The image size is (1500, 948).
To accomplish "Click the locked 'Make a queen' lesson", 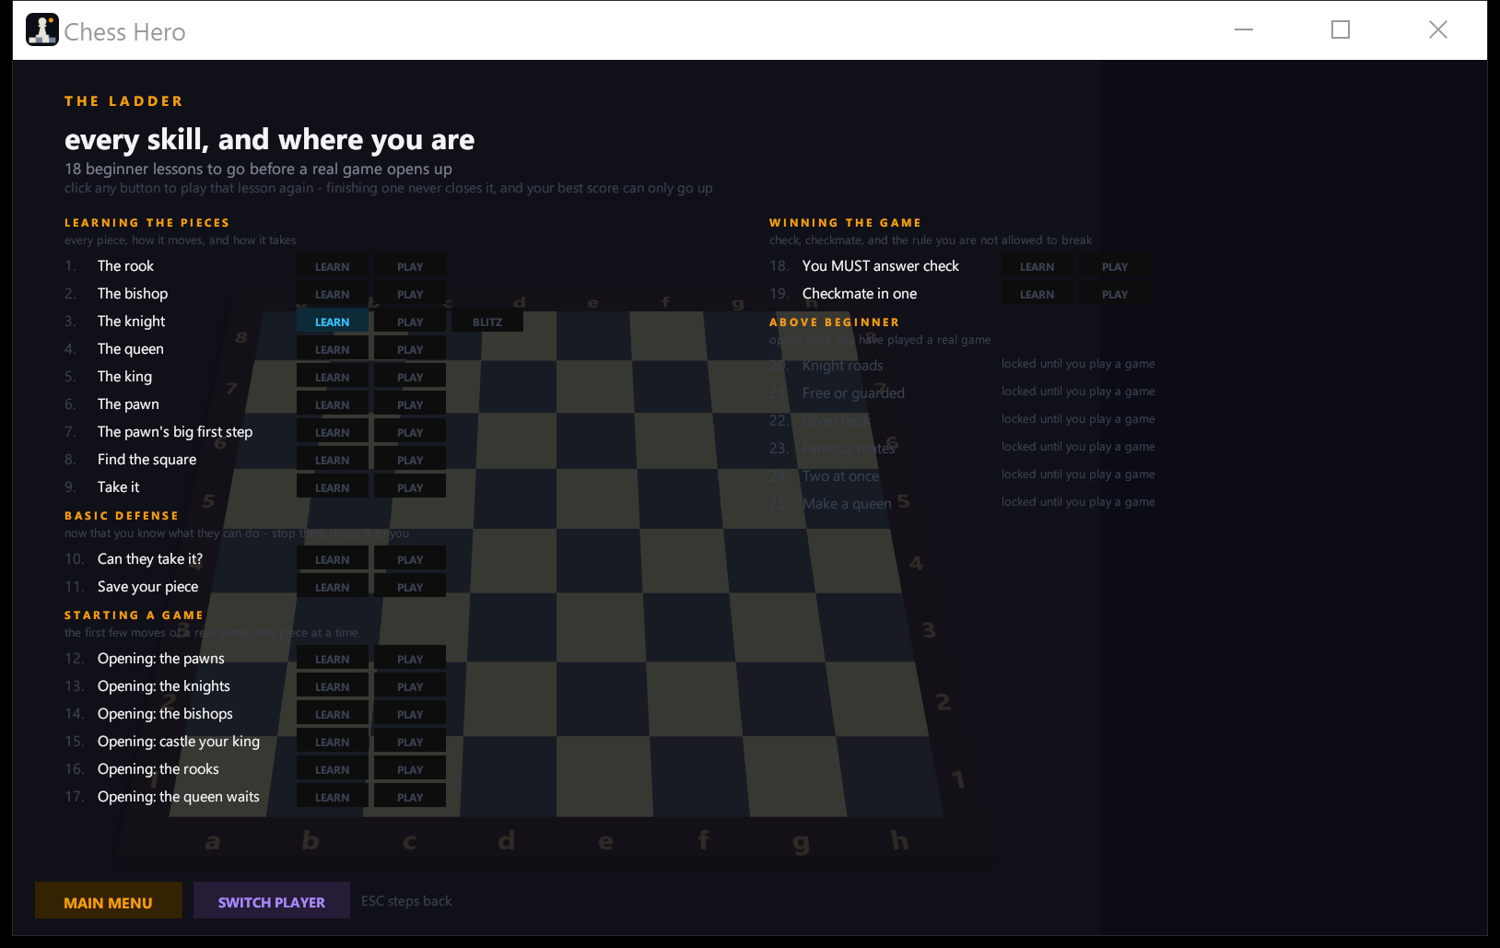I will (846, 504).
